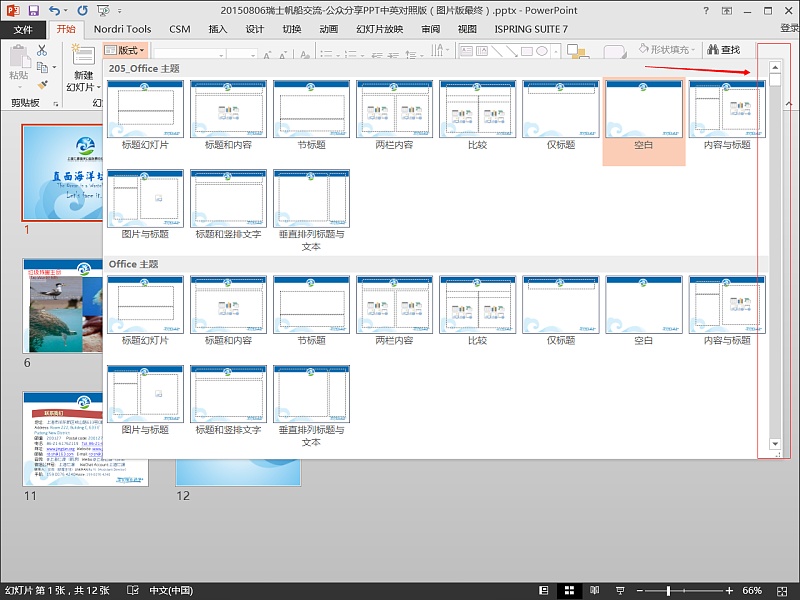Click the Find binoculars icon

(713, 49)
